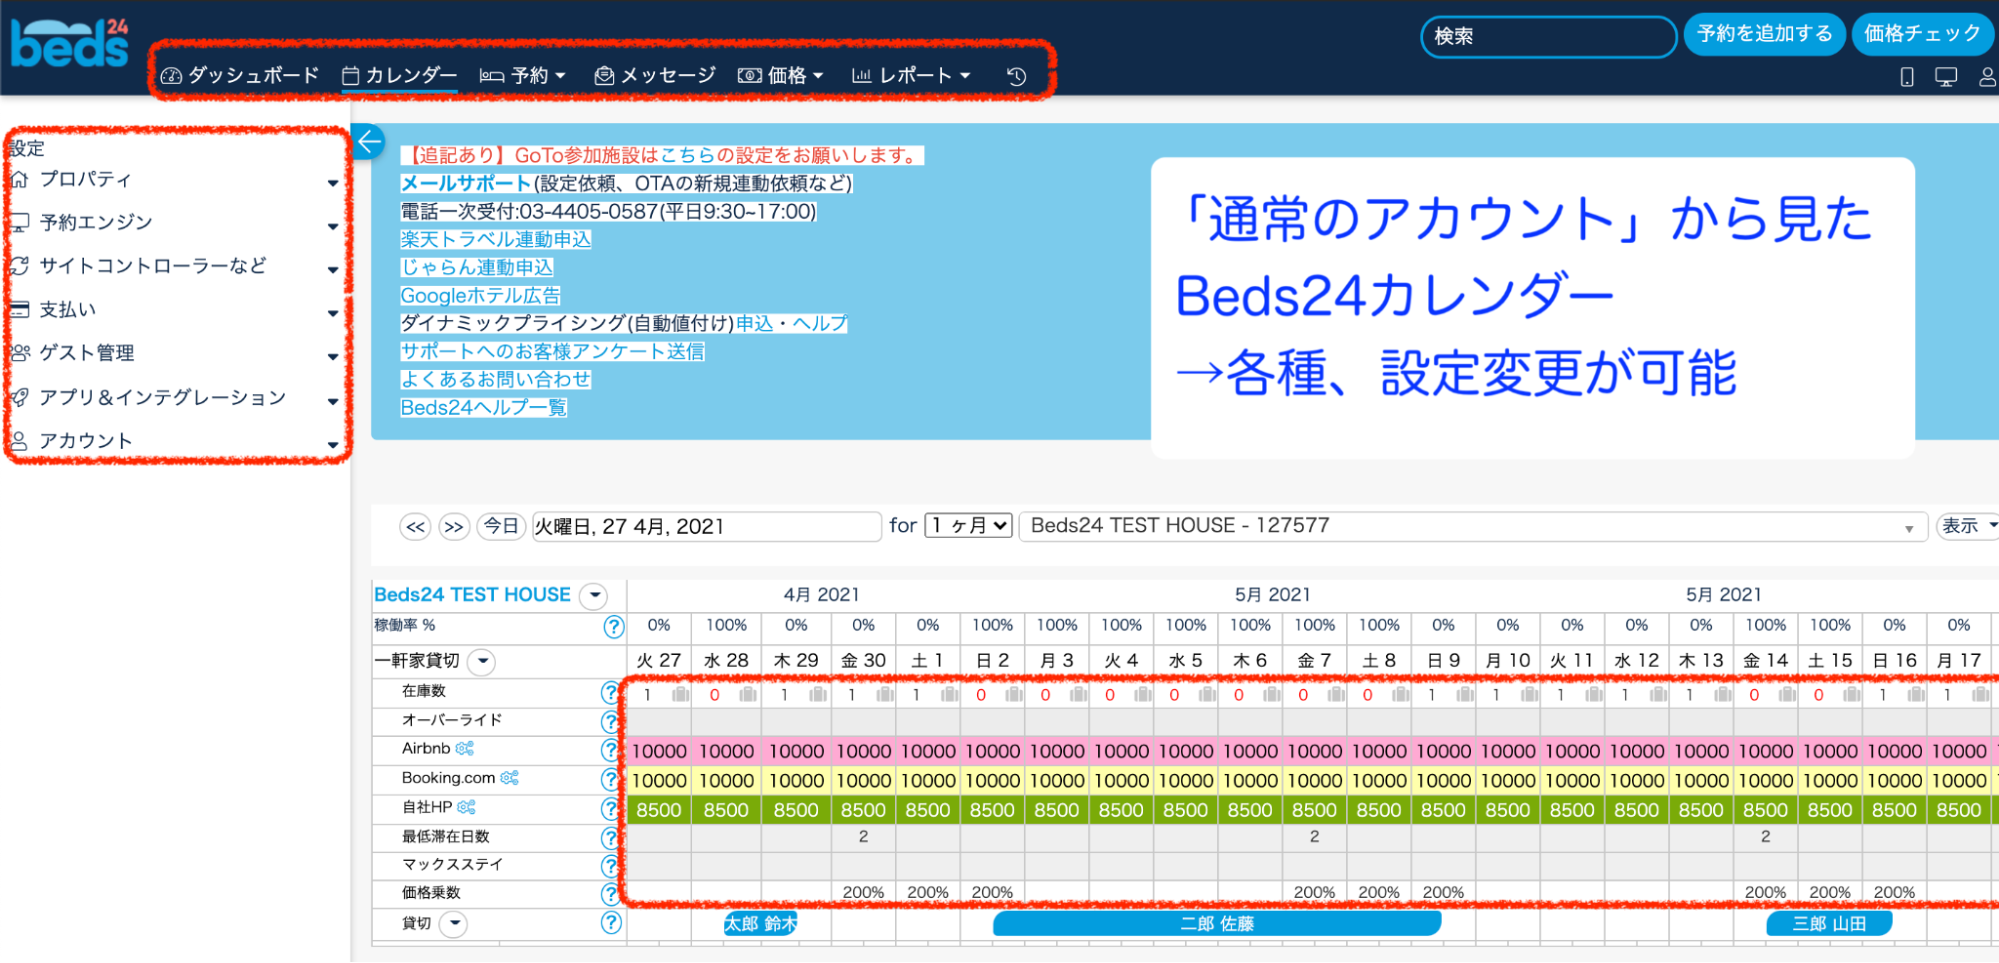The height and width of the screenshot is (963, 1999).
Task: Open the 1ヶ月 period dropdown
Action: click(x=968, y=525)
